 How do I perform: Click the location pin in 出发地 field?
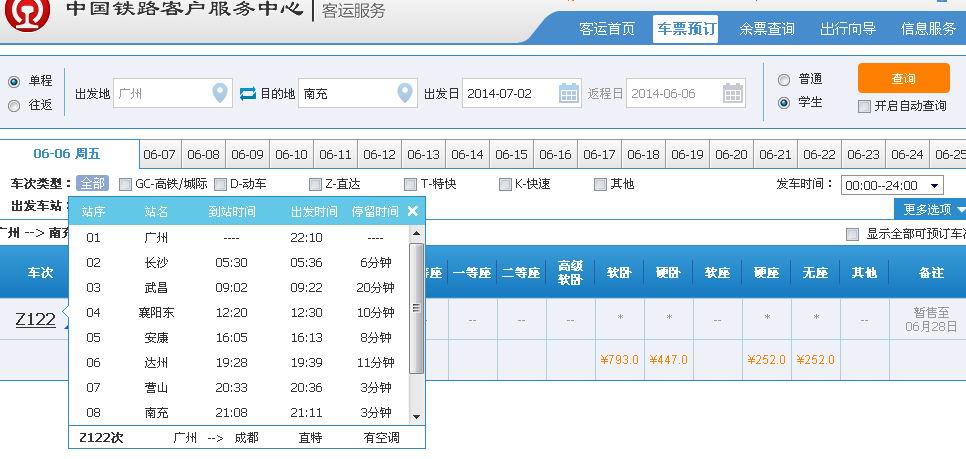tap(220, 94)
